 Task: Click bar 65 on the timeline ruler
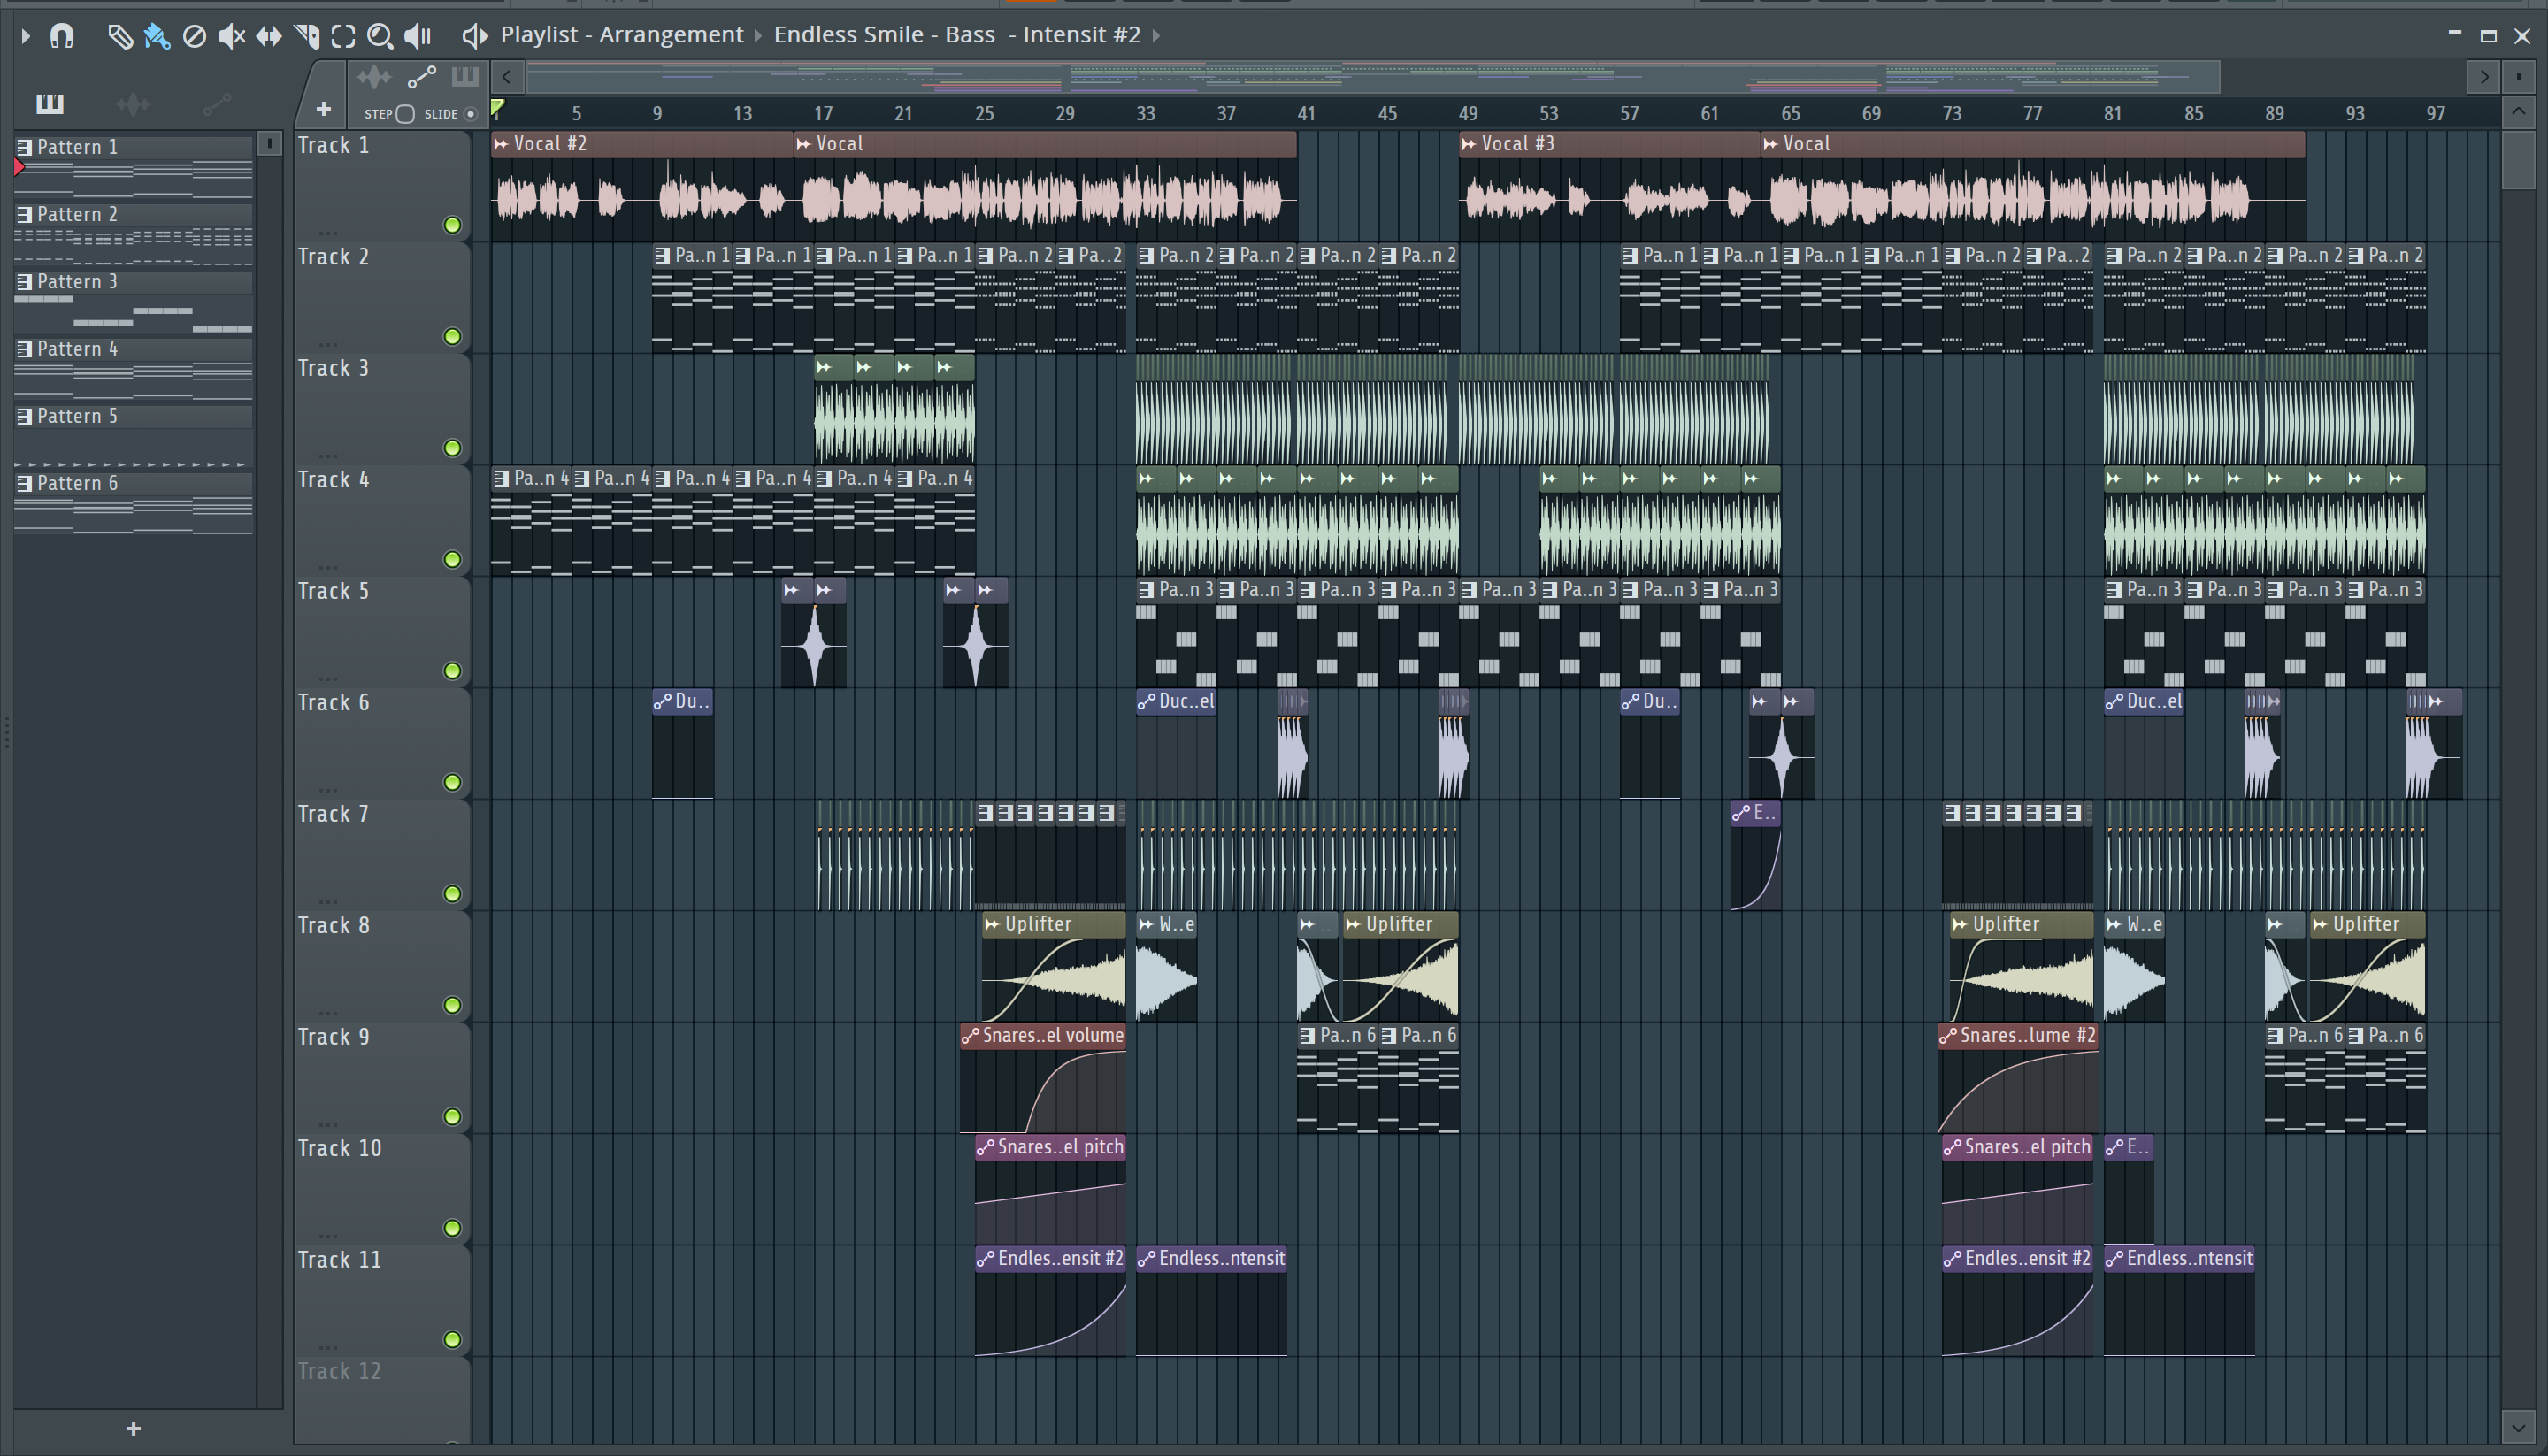(1790, 113)
